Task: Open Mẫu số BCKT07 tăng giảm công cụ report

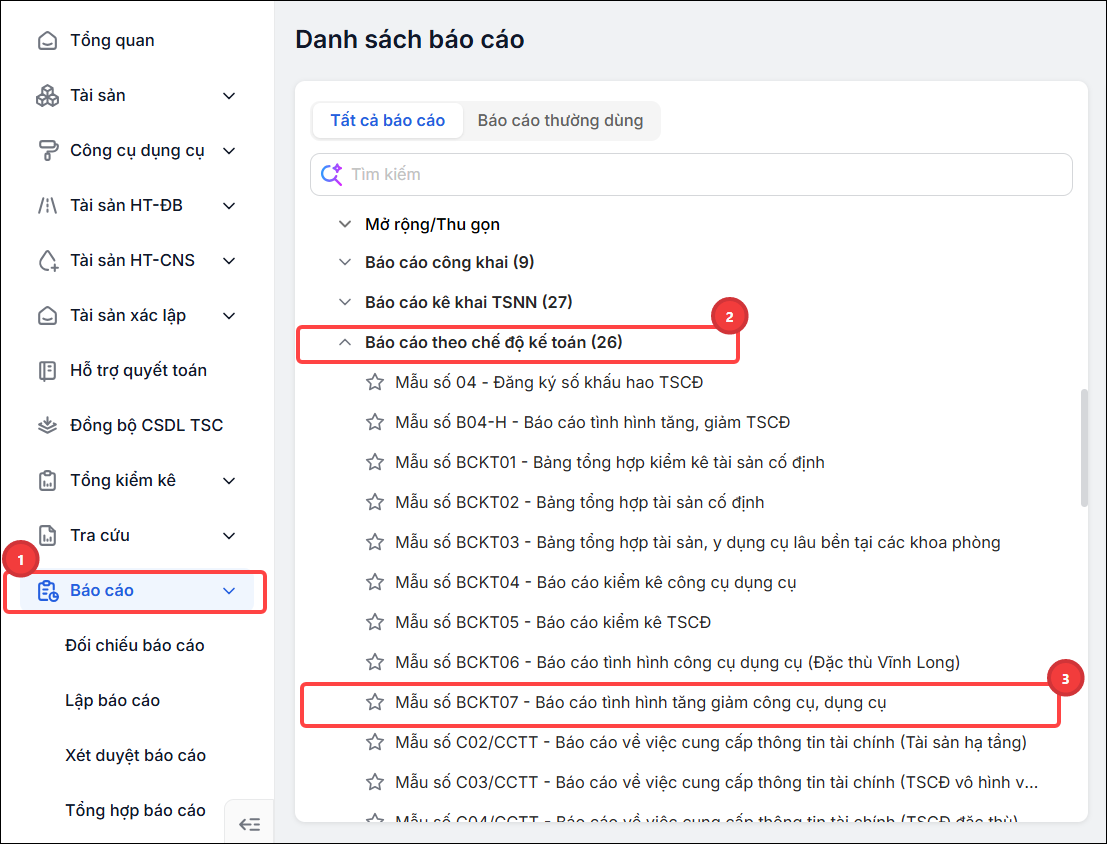Action: coord(640,702)
